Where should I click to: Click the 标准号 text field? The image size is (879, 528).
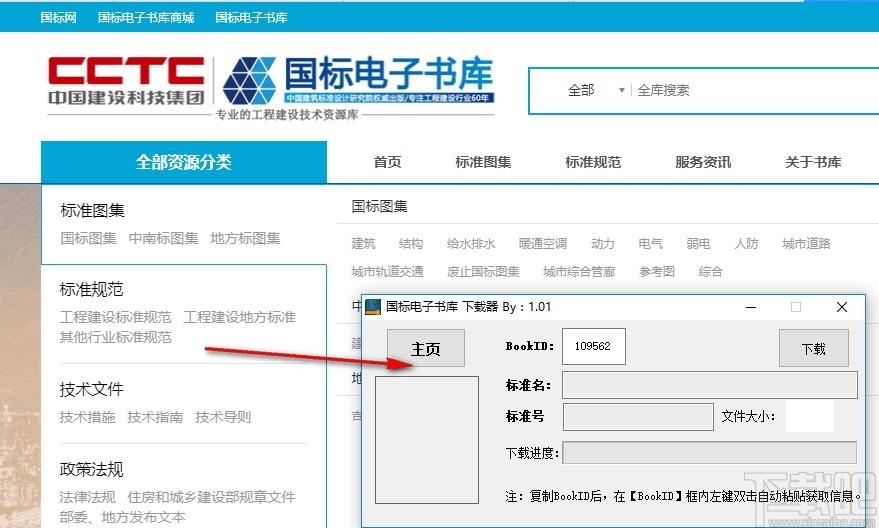(638, 416)
